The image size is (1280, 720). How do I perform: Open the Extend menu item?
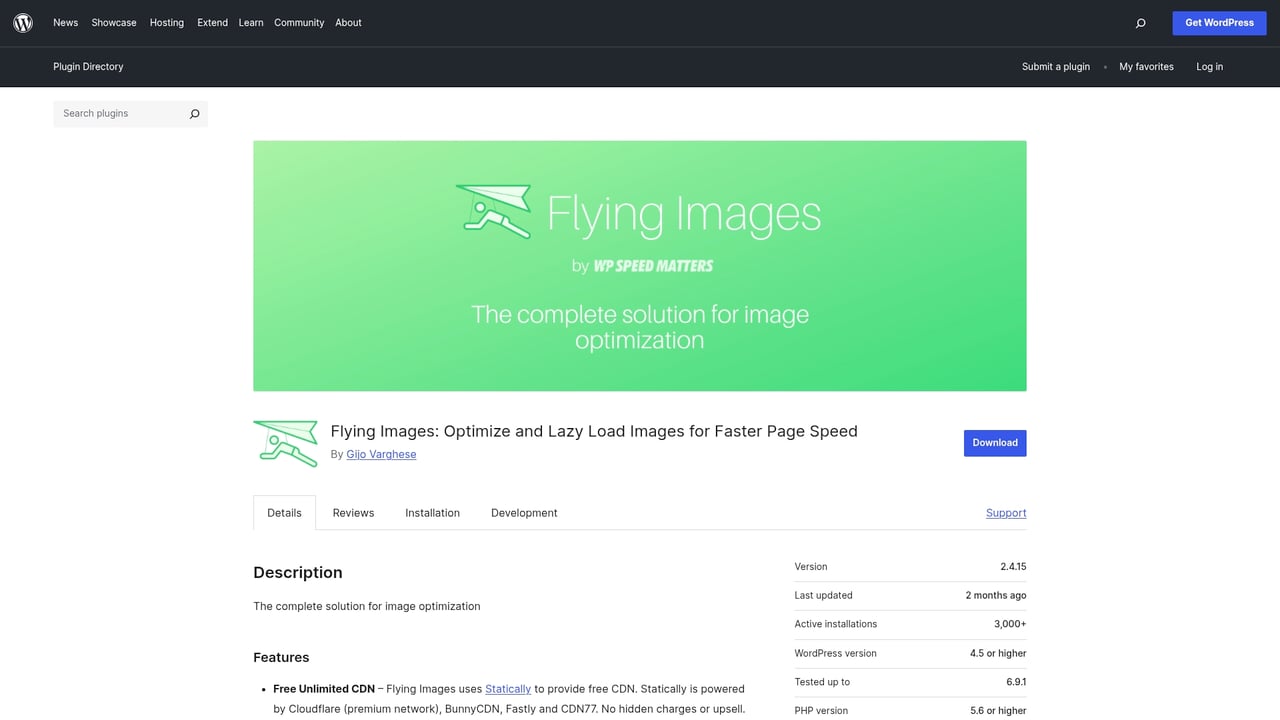pos(212,22)
